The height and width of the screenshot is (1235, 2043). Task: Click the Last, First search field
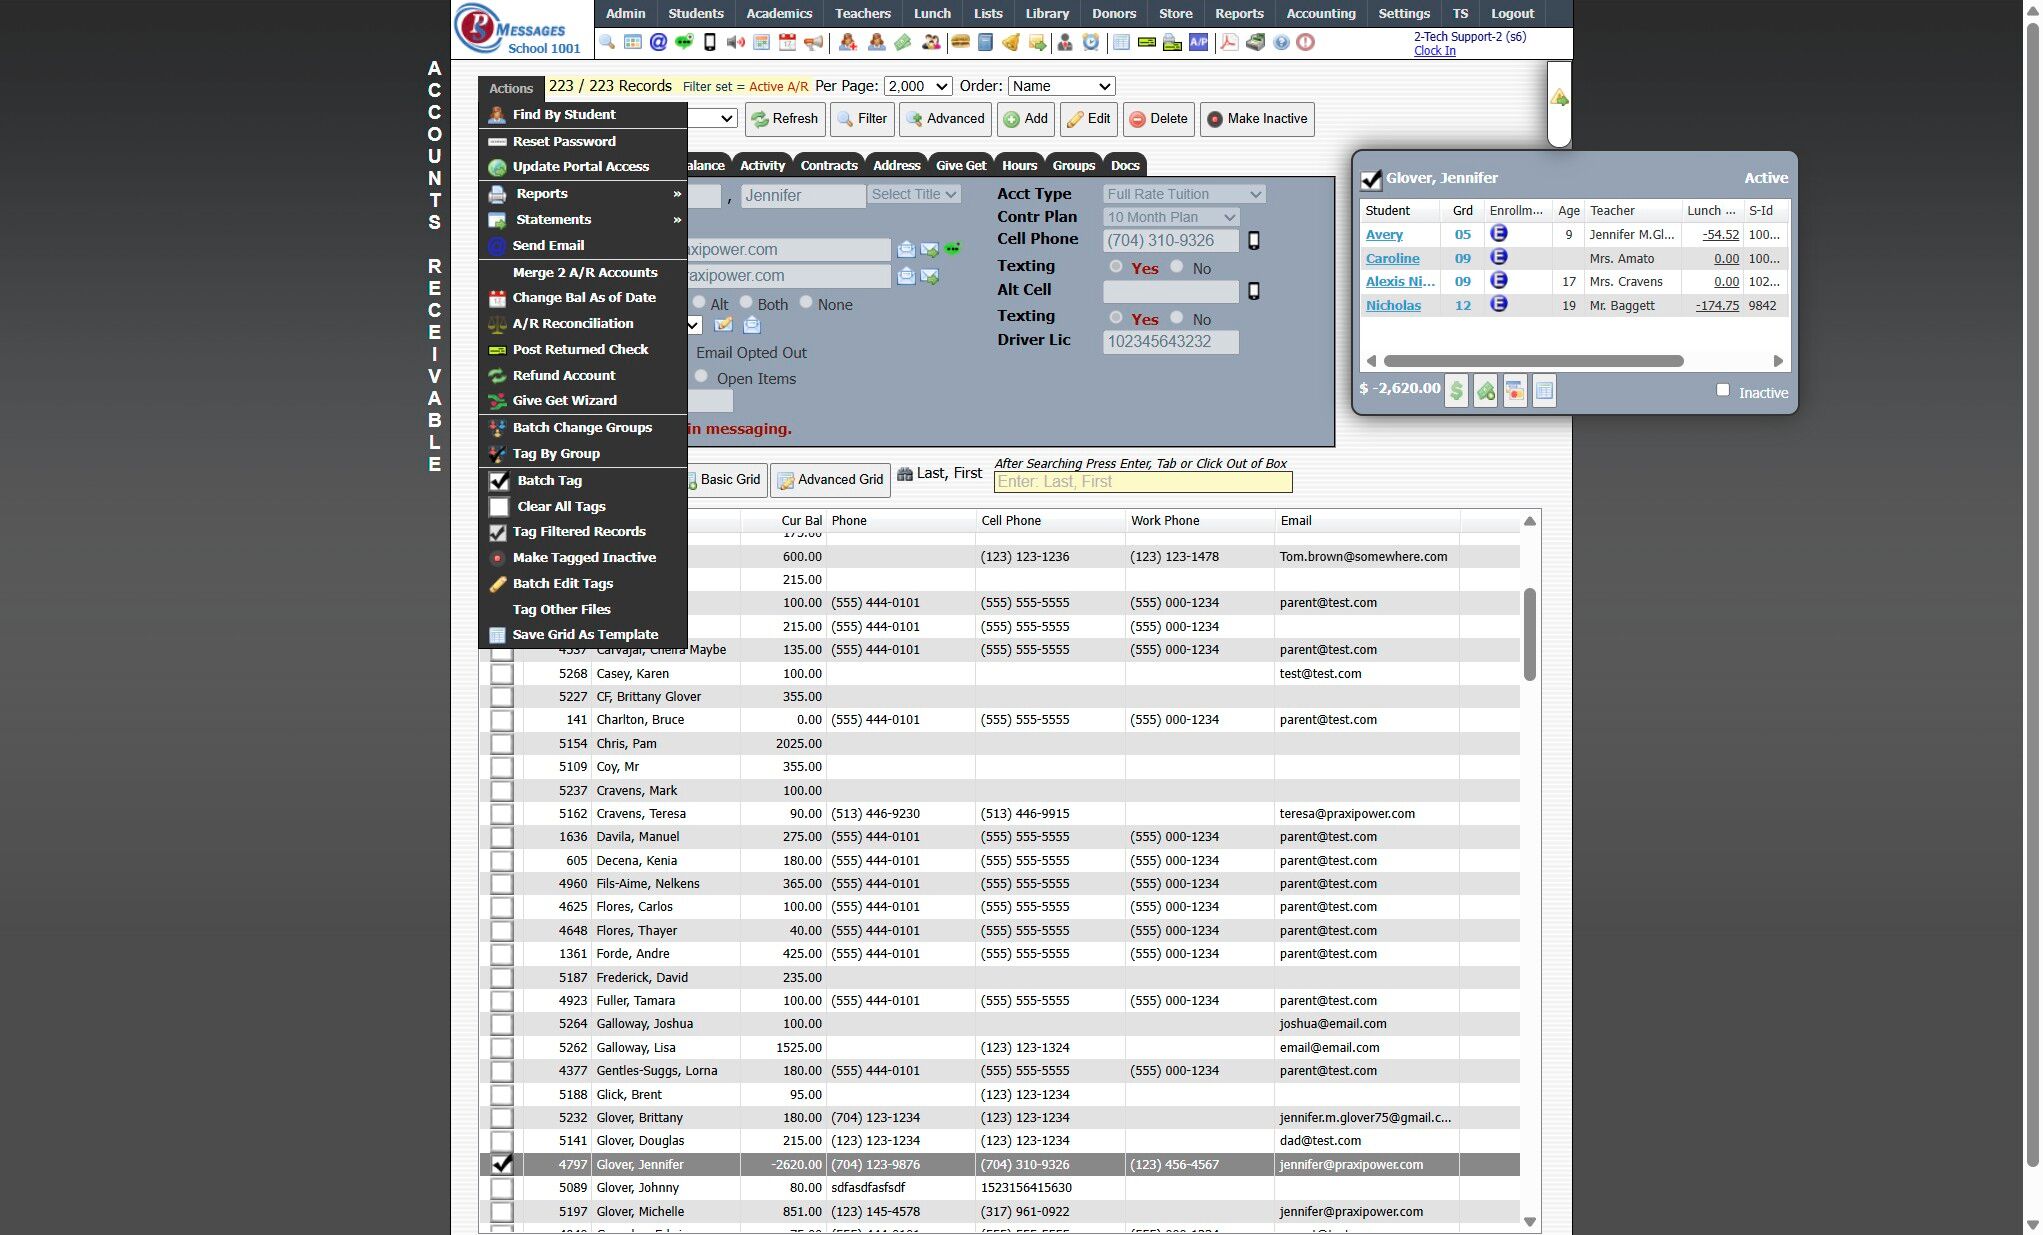(x=1142, y=482)
